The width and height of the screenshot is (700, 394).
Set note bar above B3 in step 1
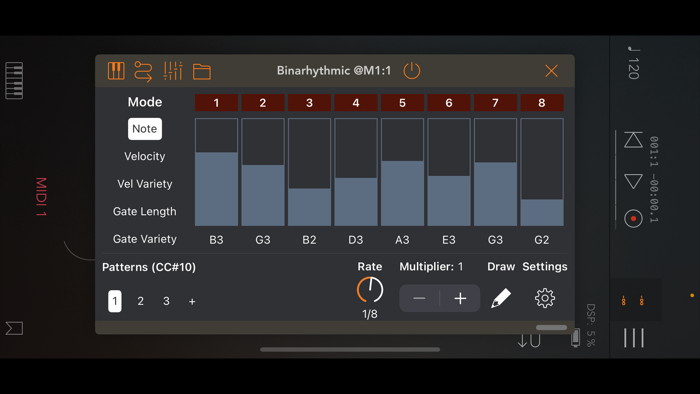point(217,172)
